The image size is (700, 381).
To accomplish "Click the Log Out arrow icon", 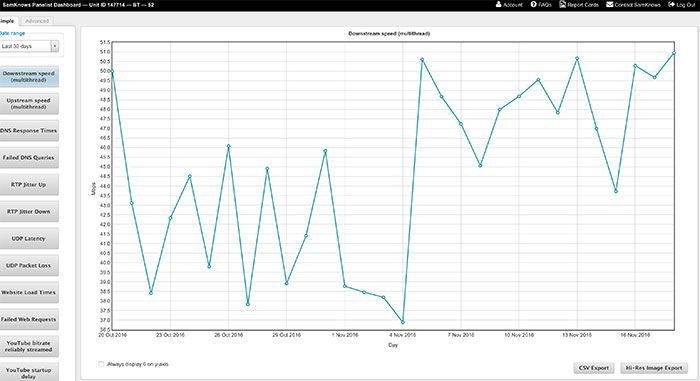I will tap(671, 4).
